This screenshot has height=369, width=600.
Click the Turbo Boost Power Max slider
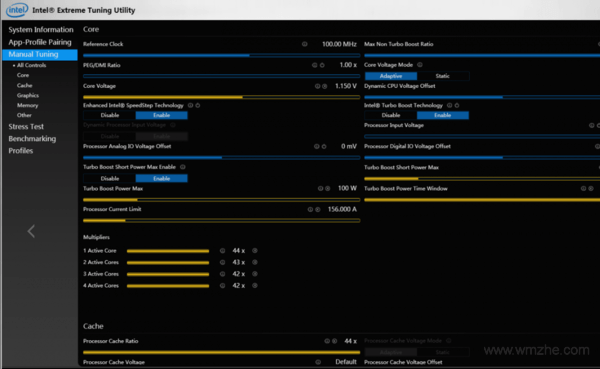pyautogui.click(x=222, y=200)
